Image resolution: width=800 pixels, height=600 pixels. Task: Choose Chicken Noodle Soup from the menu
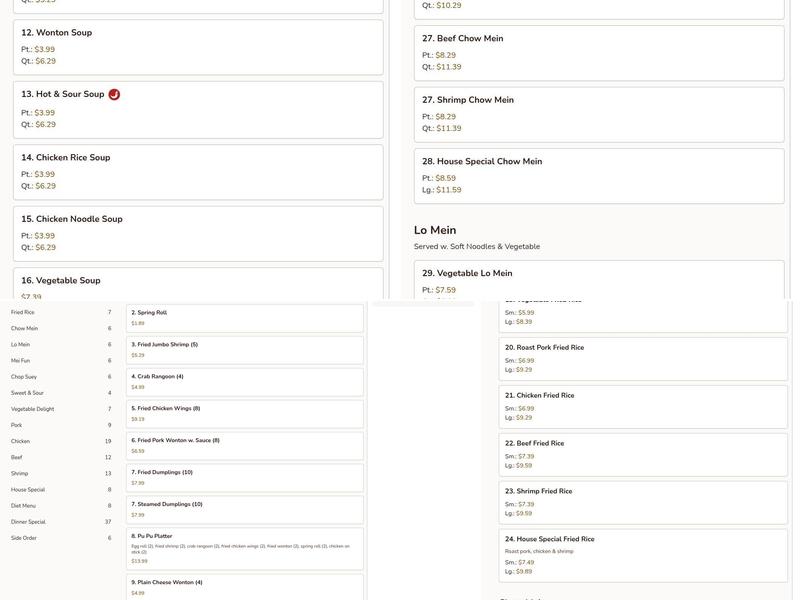72,219
